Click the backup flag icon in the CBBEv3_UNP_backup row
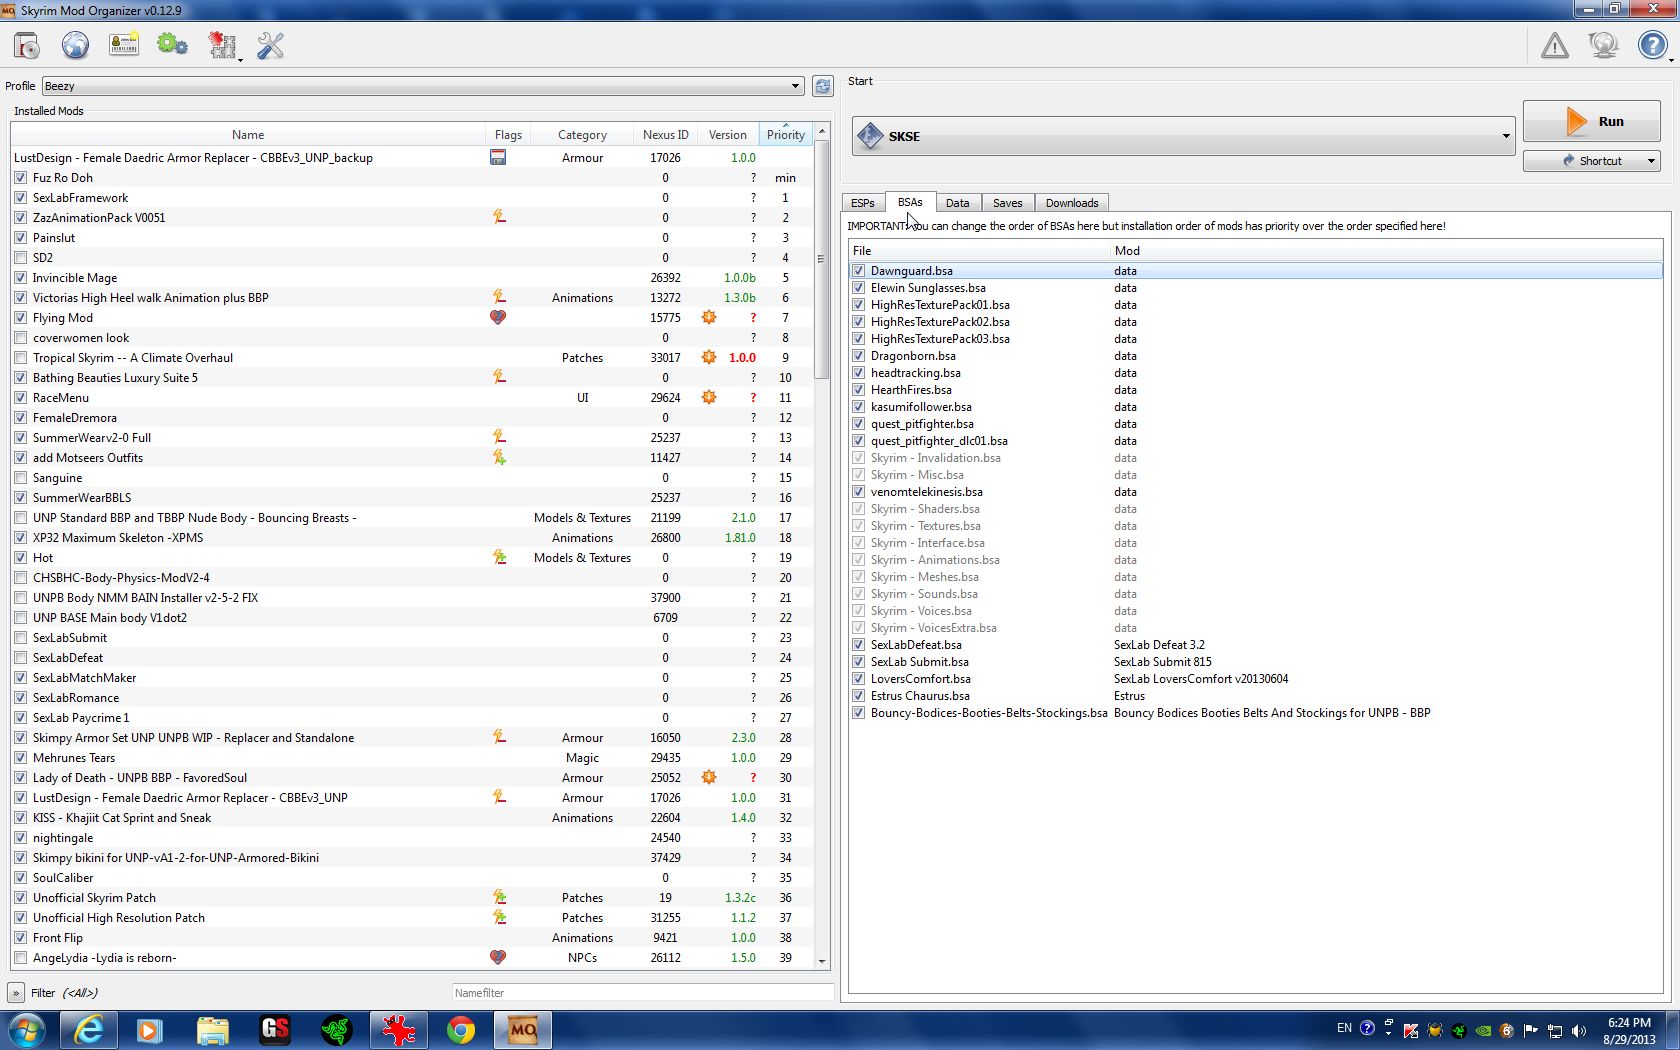This screenshot has height=1050, width=1680. pyautogui.click(x=498, y=158)
